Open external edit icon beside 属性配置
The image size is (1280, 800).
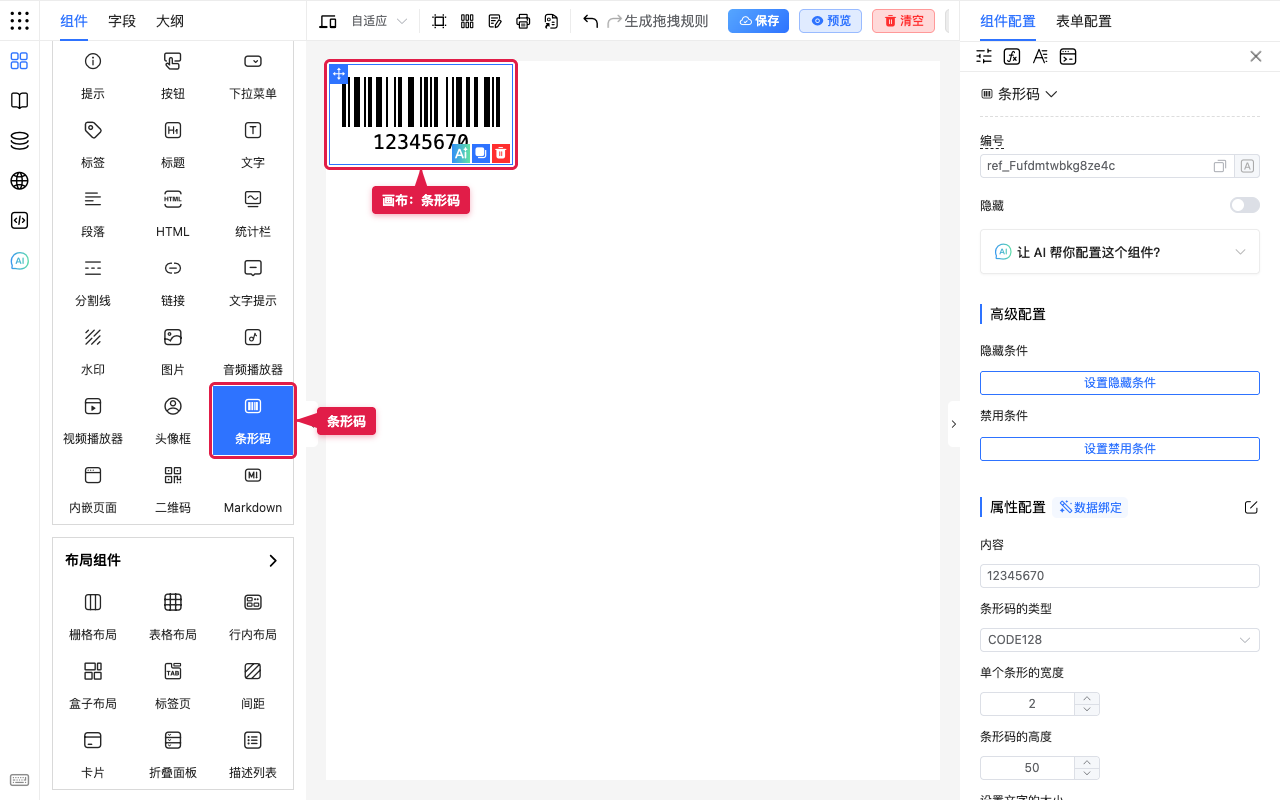tap(1251, 507)
